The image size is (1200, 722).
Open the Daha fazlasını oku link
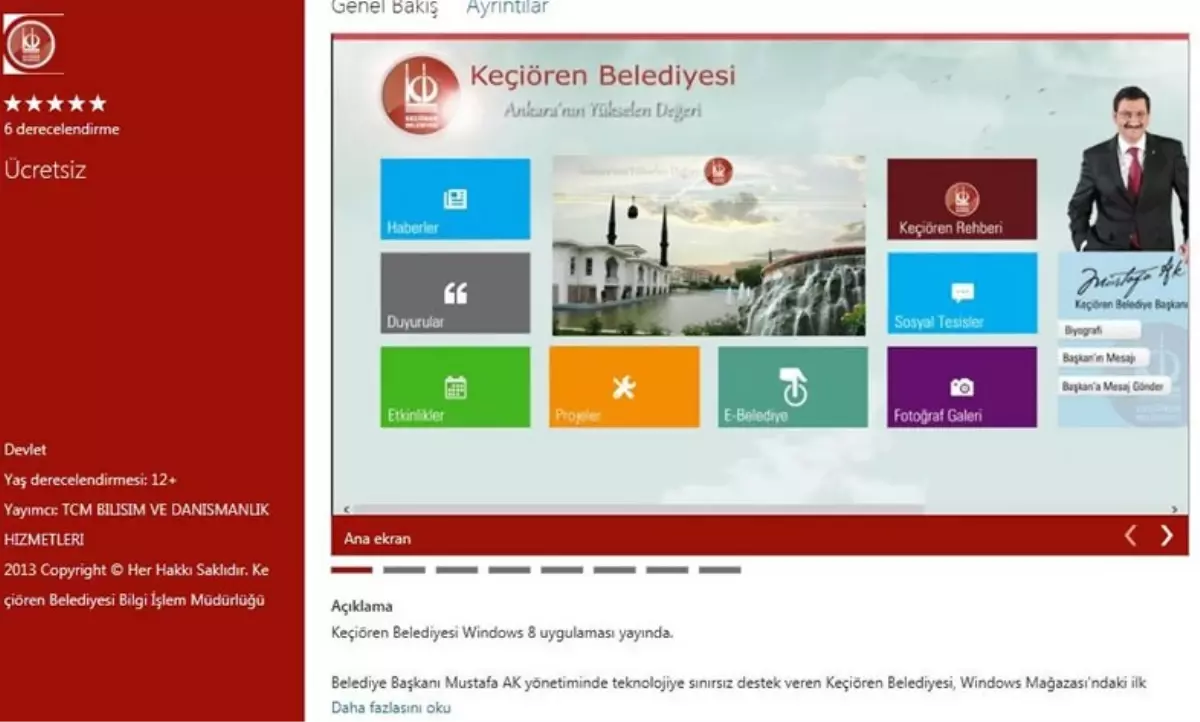[x=389, y=706]
